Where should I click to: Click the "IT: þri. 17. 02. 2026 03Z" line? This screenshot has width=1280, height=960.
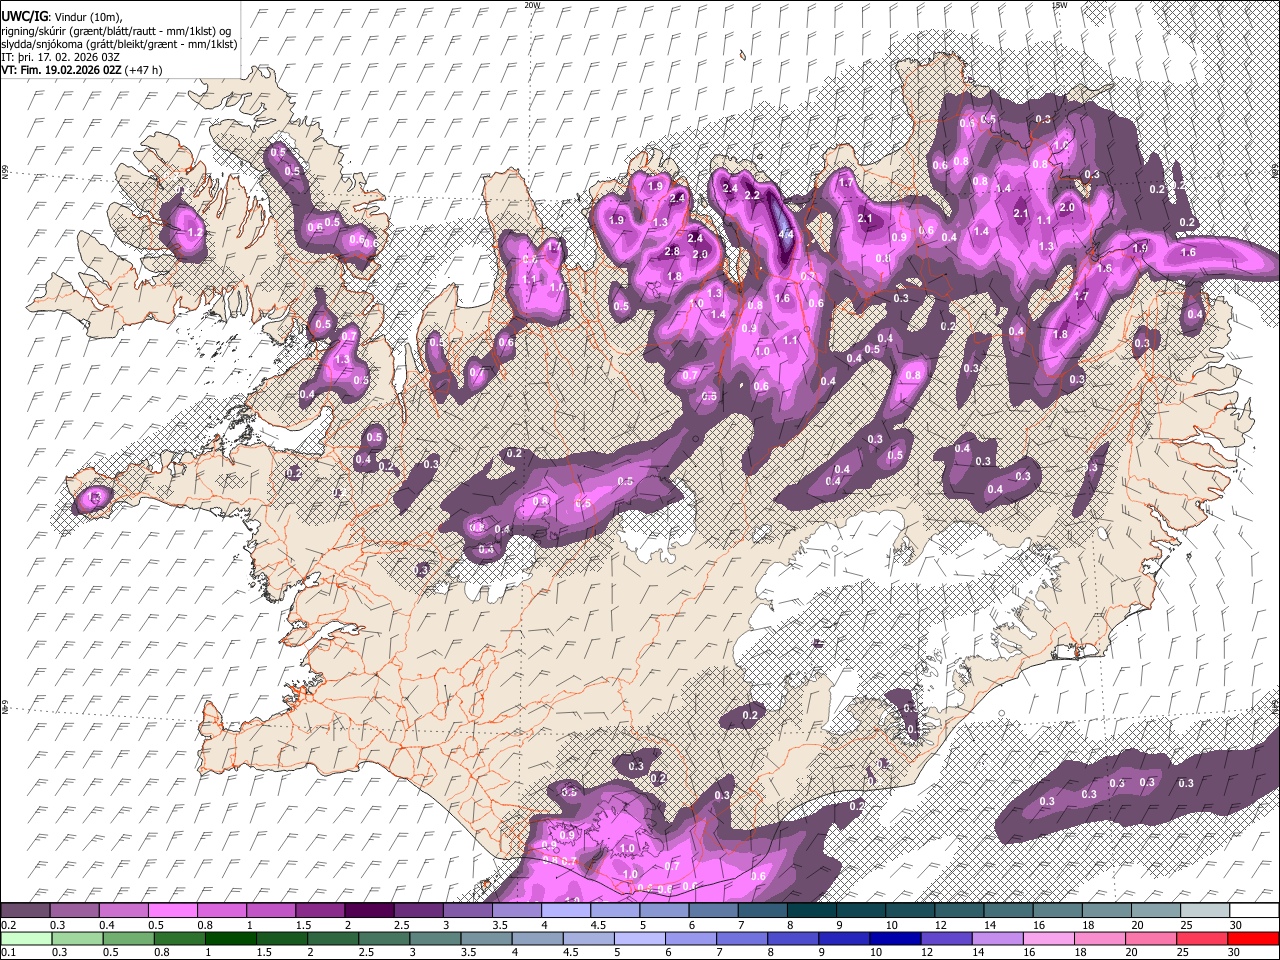[x=62, y=57]
